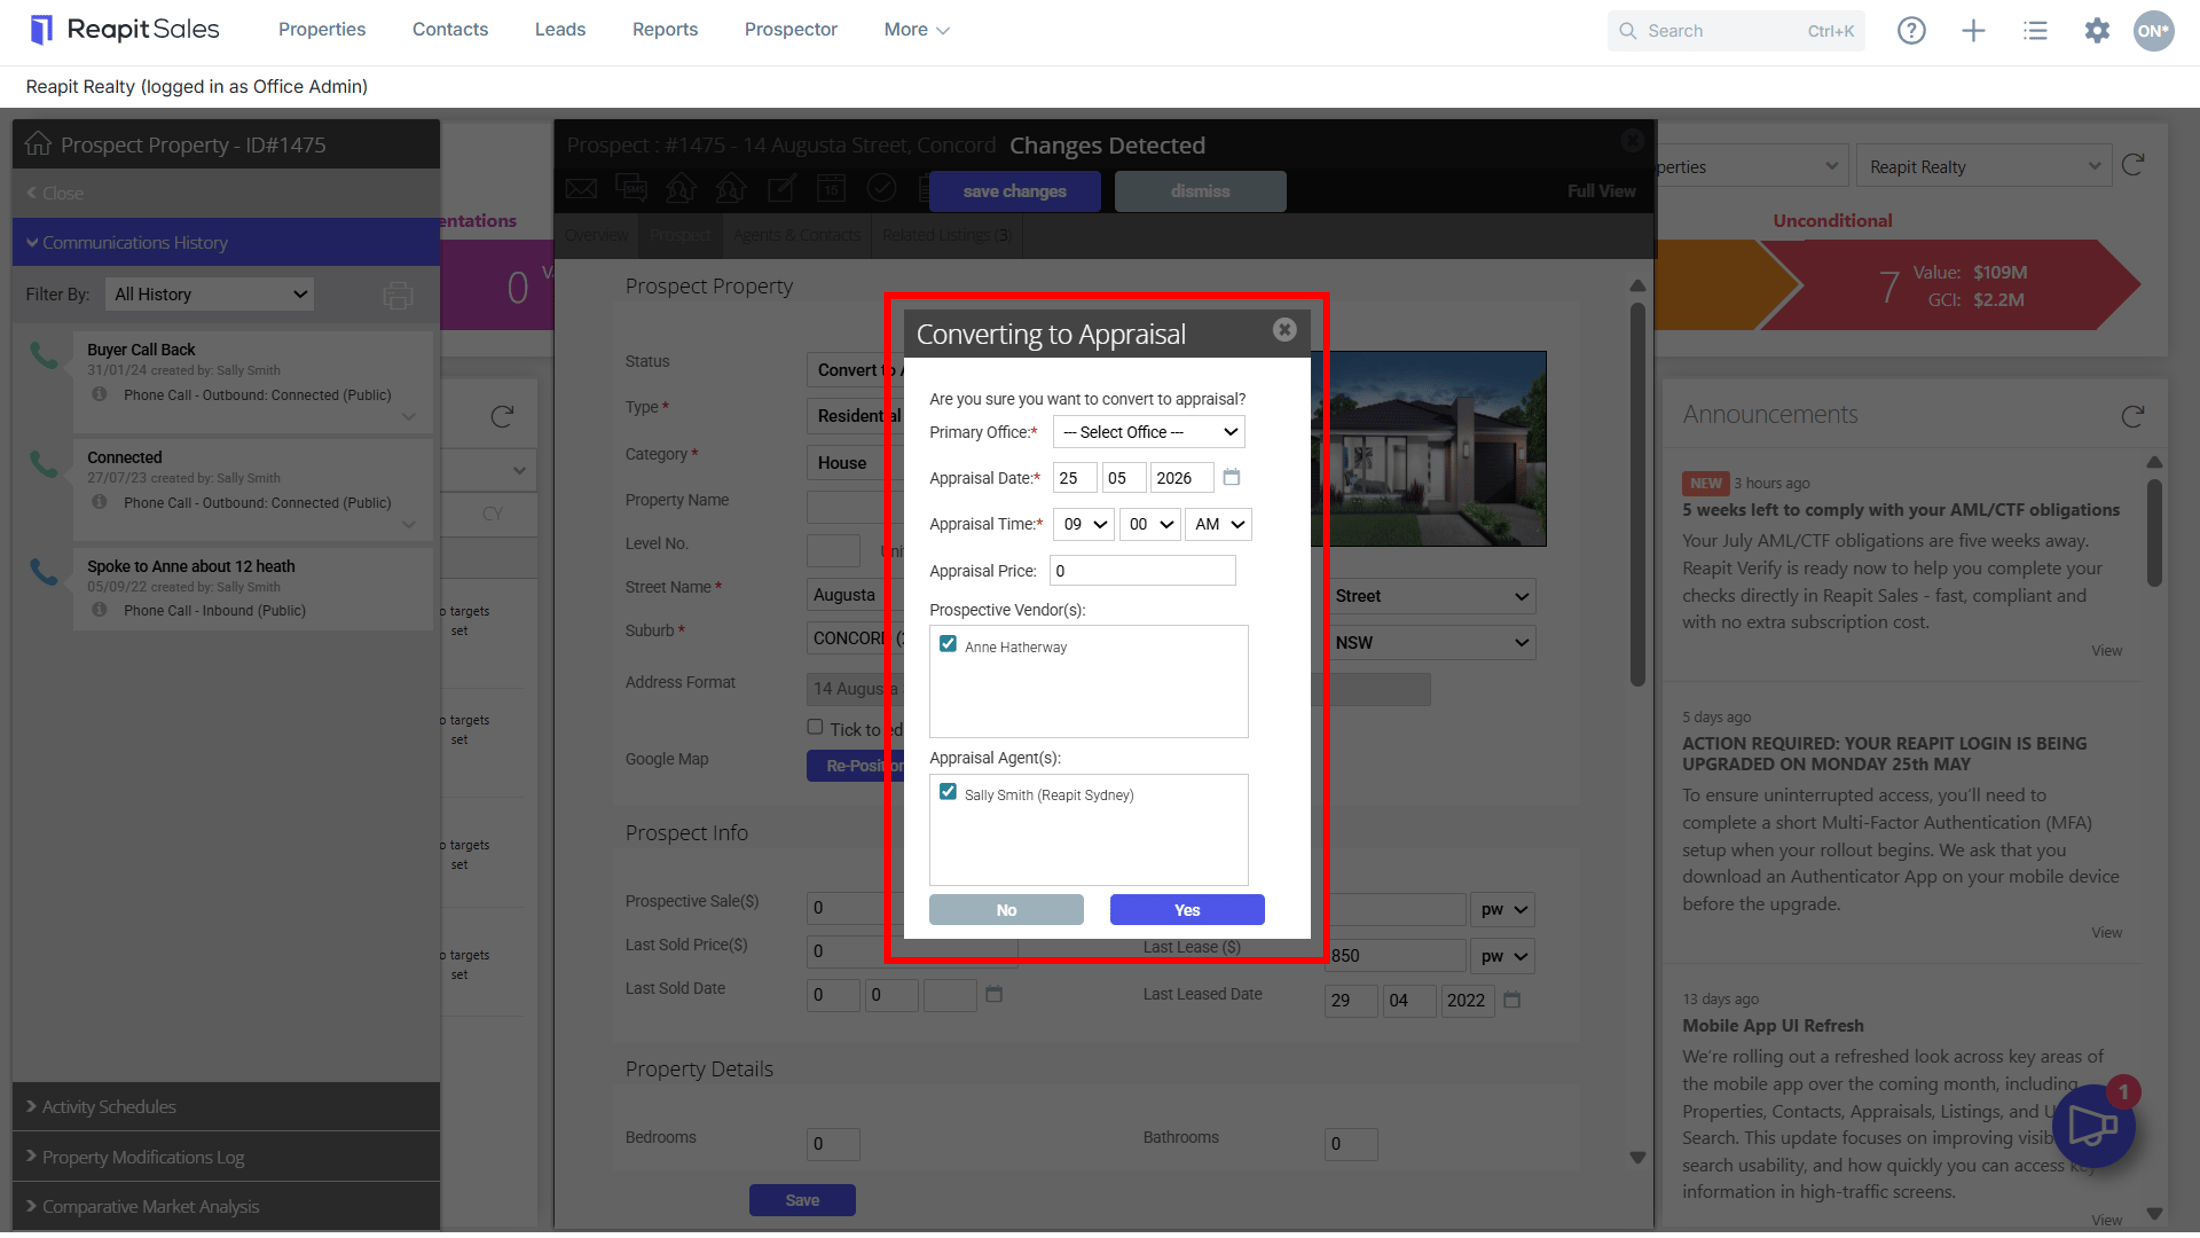Open the Appraisal Date calendar picker
This screenshot has height=1238, width=2200.
pyautogui.click(x=1231, y=477)
